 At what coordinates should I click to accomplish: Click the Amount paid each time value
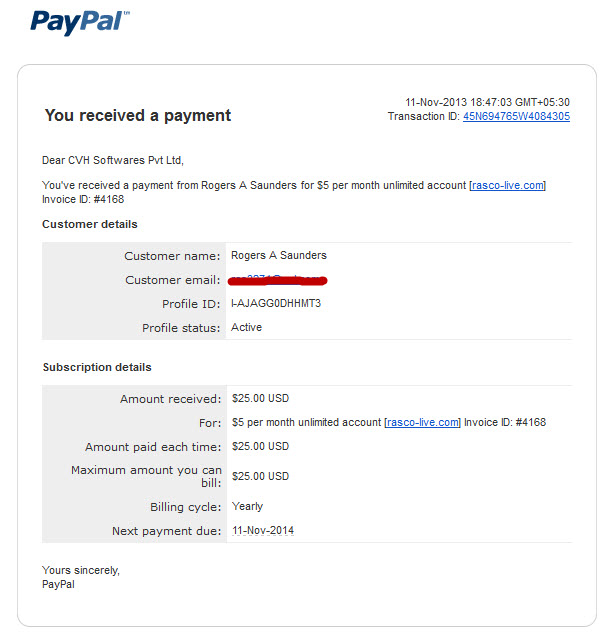click(x=260, y=446)
